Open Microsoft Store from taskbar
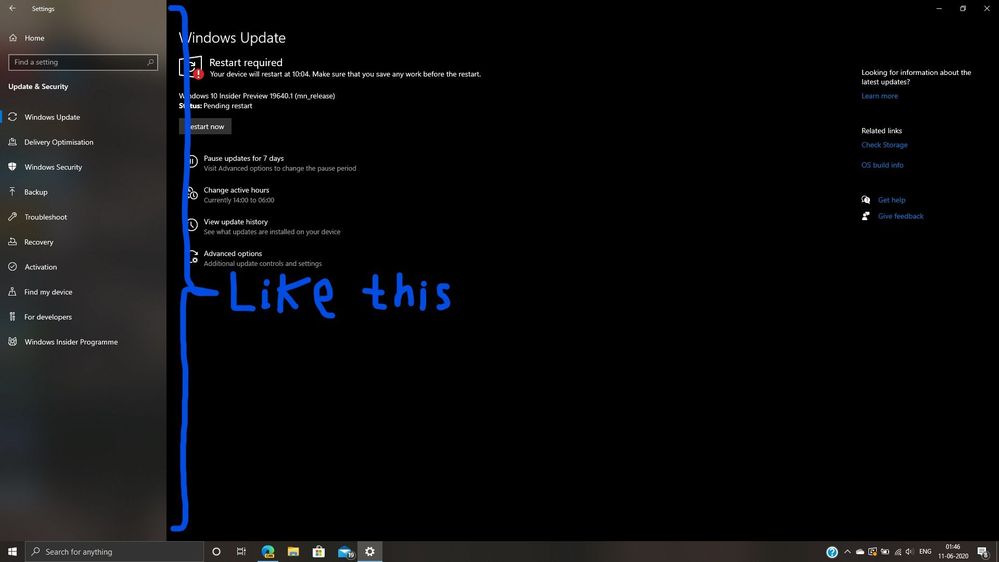The width and height of the screenshot is (999, 562). tap(319, 551)
